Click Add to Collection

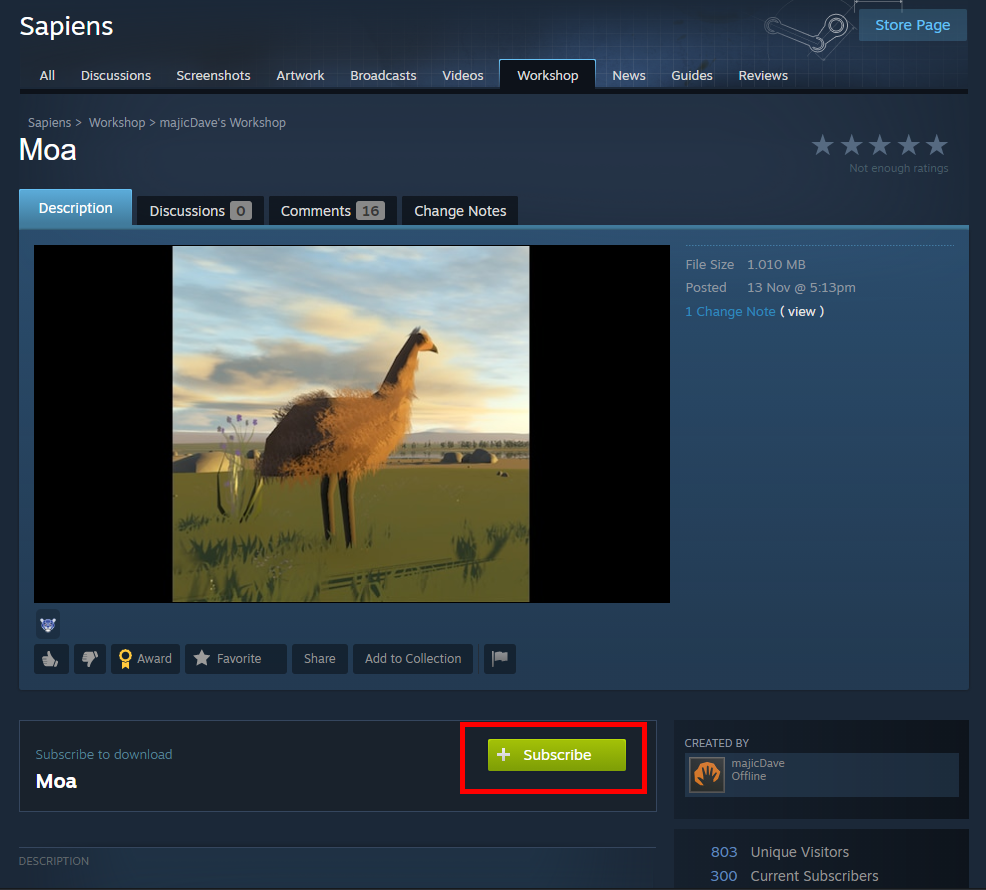coord(413,659)
